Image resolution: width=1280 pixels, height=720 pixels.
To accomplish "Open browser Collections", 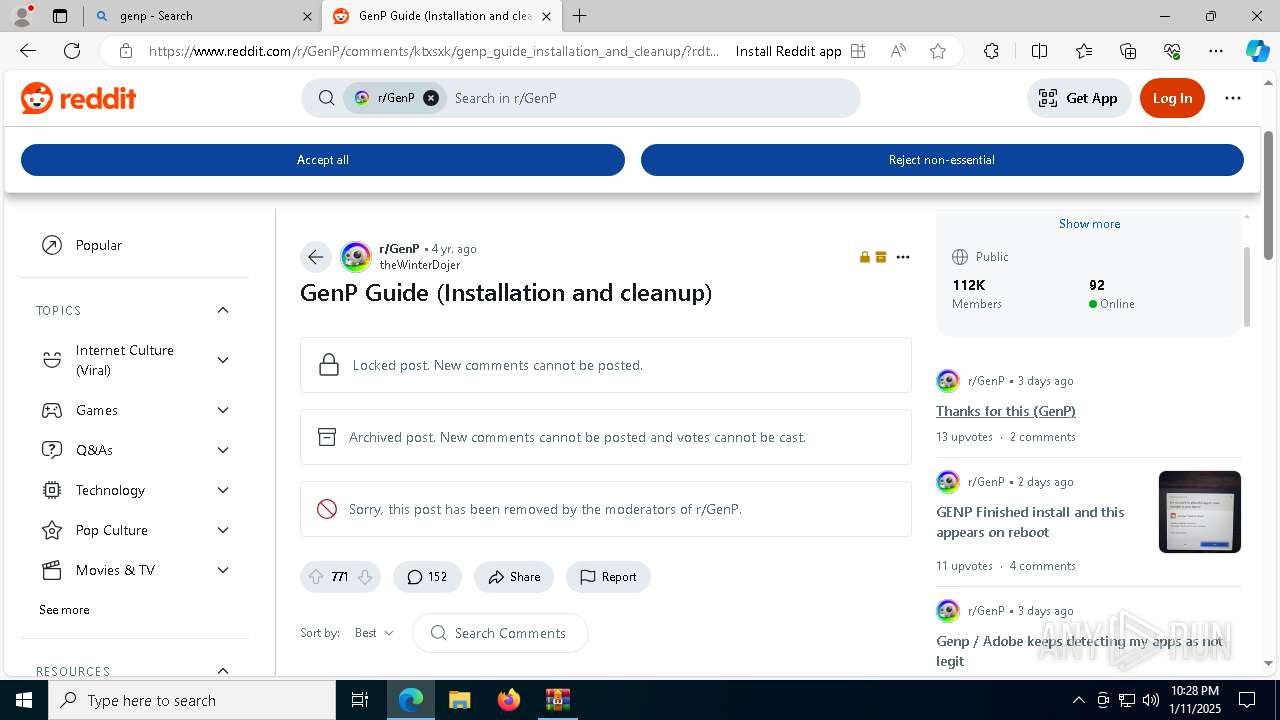I will click(1128, 51).
